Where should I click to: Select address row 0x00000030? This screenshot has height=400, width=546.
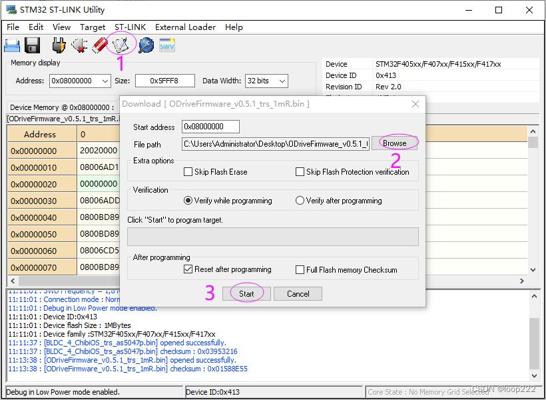tap(41, 201)
